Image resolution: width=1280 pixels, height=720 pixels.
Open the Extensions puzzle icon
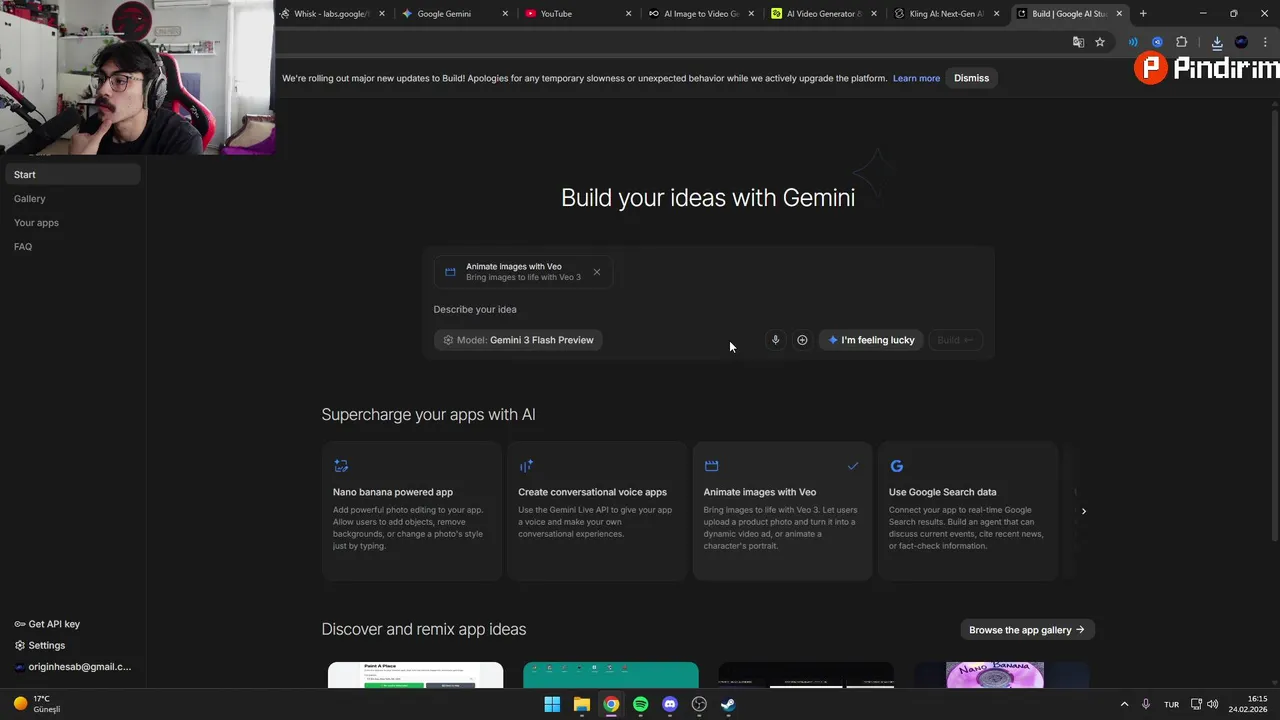pyautogui.click(x=1182, y=42)
